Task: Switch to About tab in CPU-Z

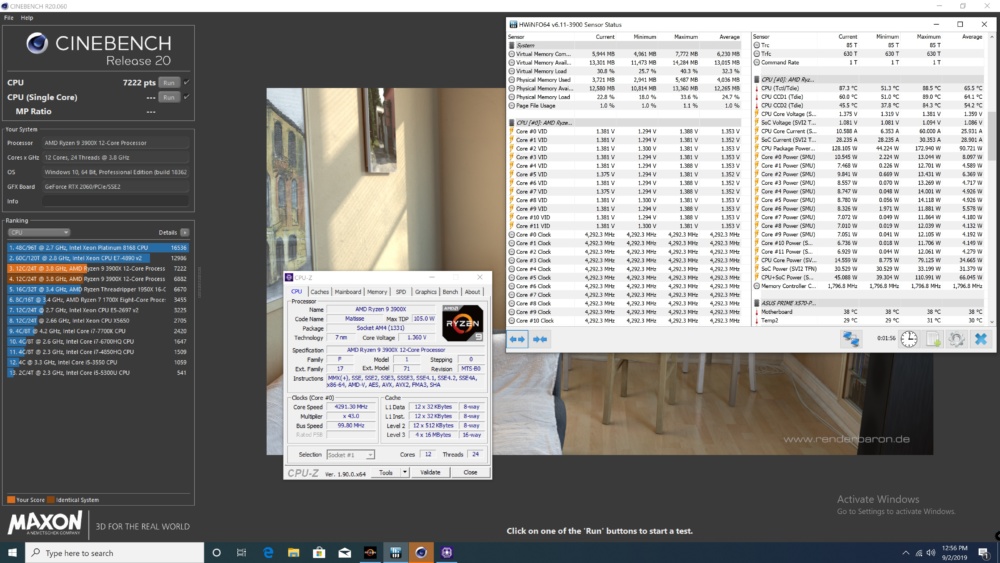Action: click(472, 291)
